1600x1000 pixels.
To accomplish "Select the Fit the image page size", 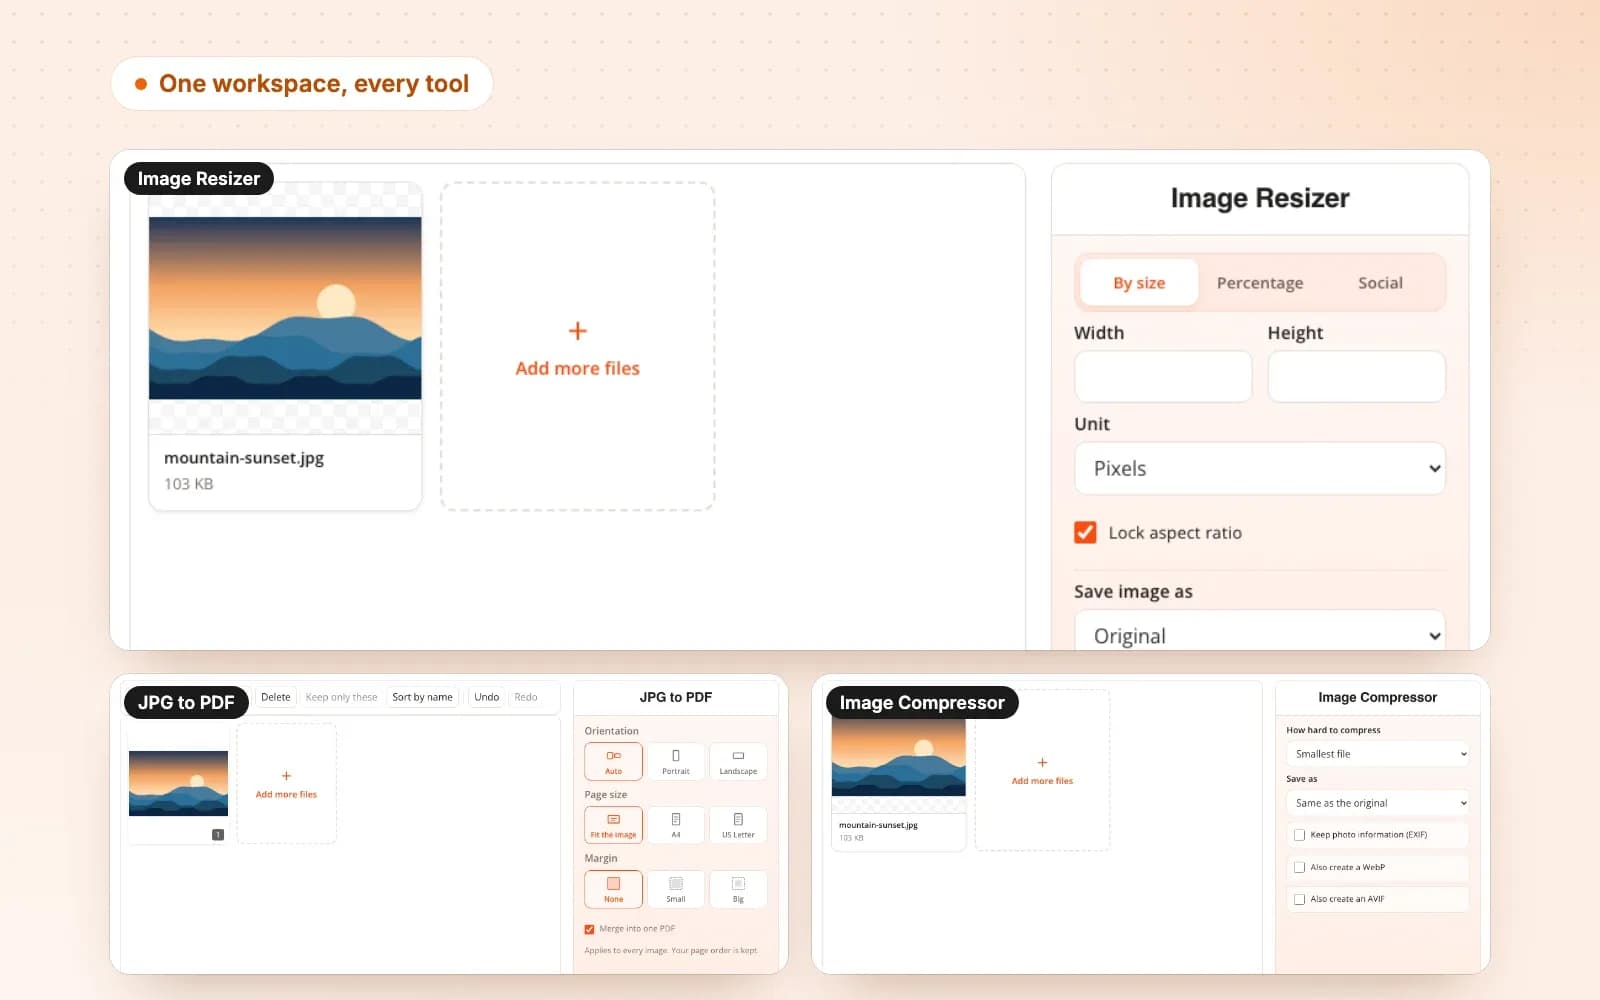I will coord(613,825).
